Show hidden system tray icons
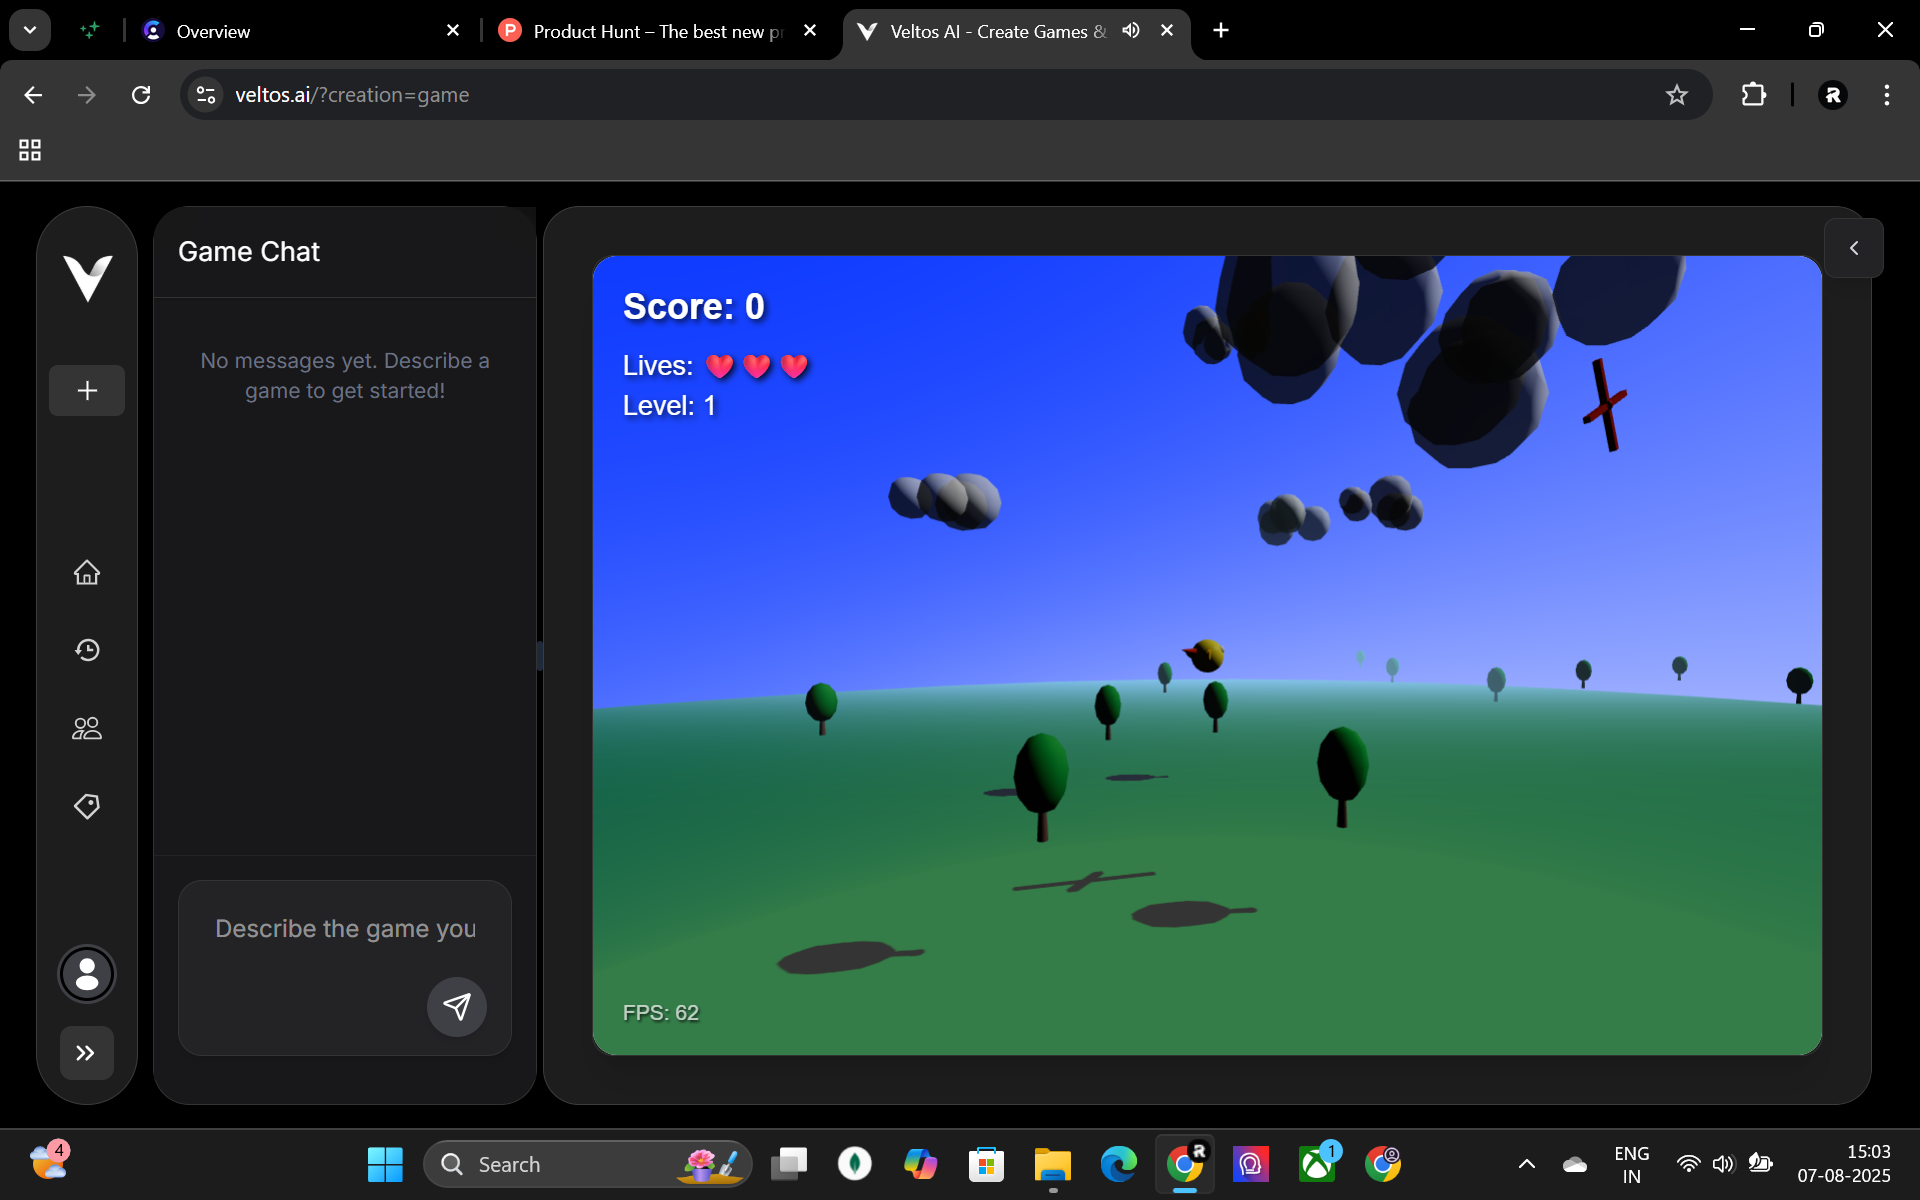Viewport: 1920px width, 1200px height. tap(1526, 1164)
